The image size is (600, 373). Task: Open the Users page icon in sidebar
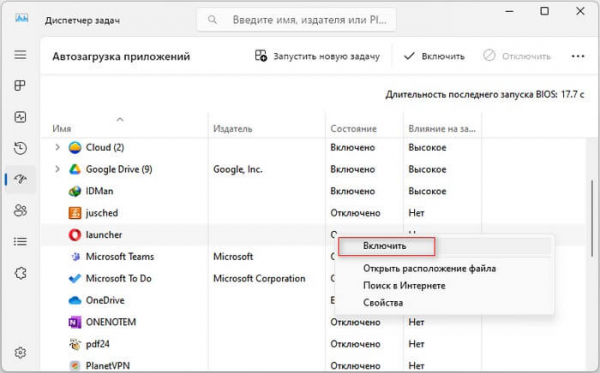coord(20,210)
